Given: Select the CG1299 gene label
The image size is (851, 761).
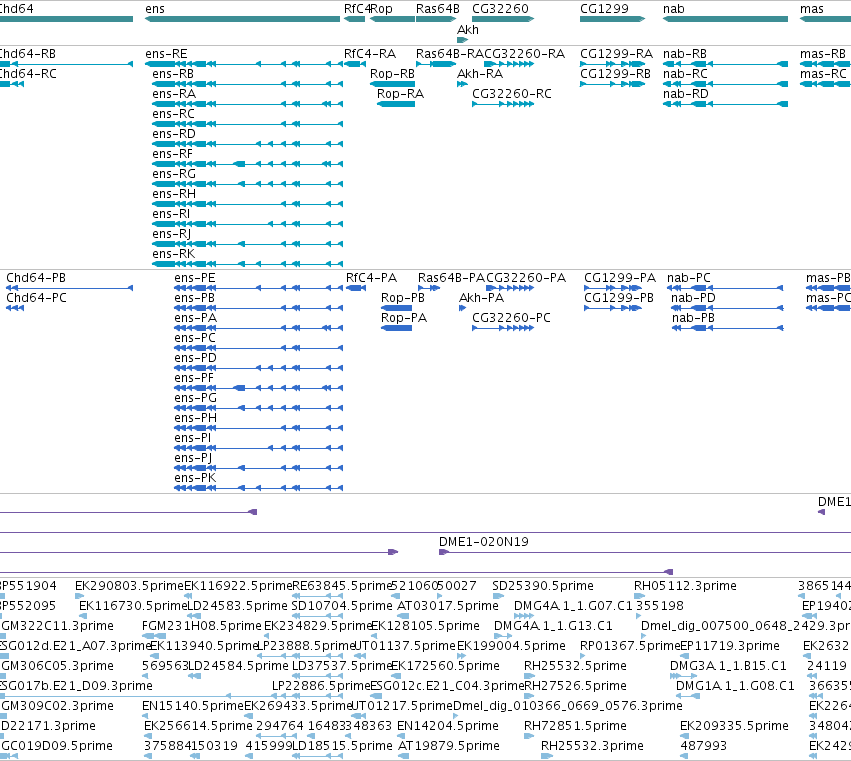Looking at the screenshot, I should pyautogui.click(x=604, y=9).
